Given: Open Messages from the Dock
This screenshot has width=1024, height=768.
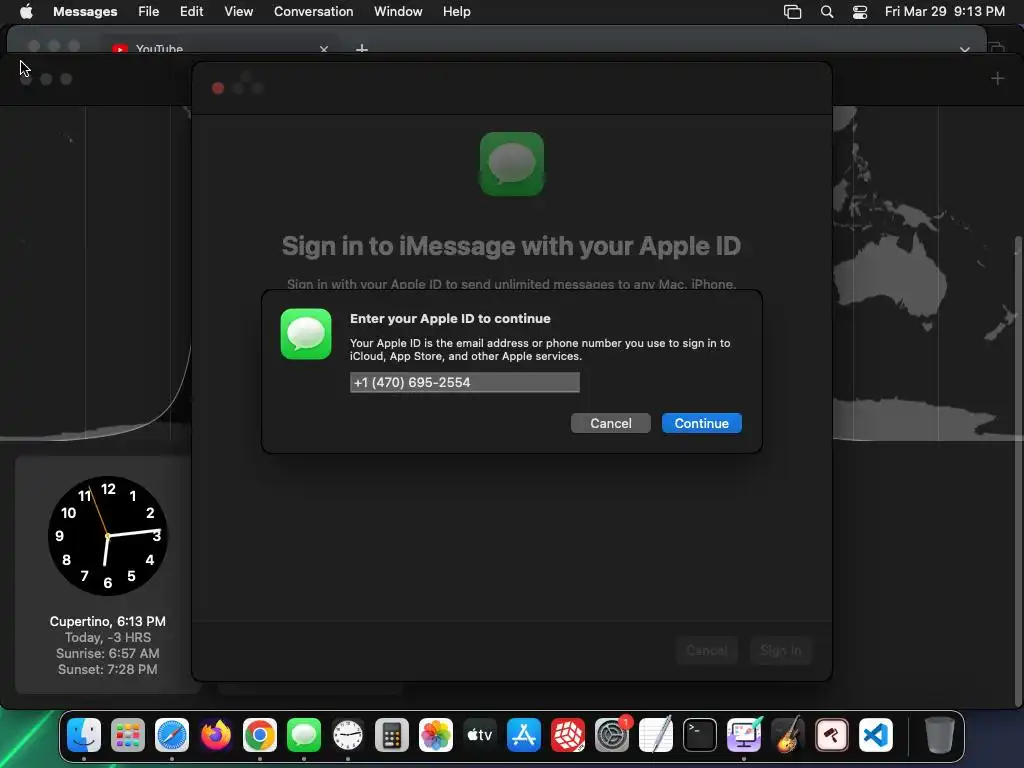Looking at the screenshot, I should [304, 735].
